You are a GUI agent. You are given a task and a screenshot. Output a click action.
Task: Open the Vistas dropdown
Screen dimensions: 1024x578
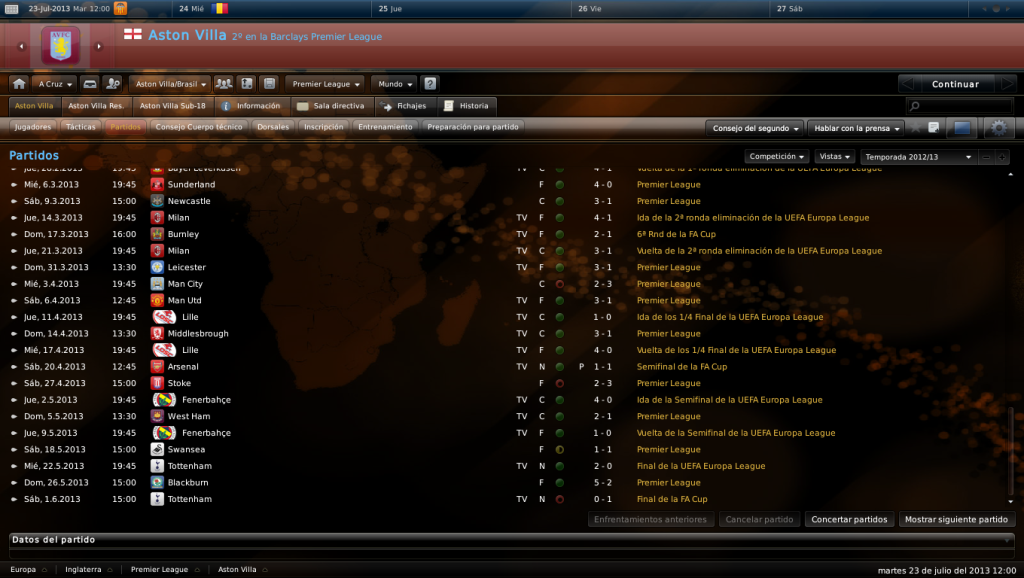coord(834,157)
